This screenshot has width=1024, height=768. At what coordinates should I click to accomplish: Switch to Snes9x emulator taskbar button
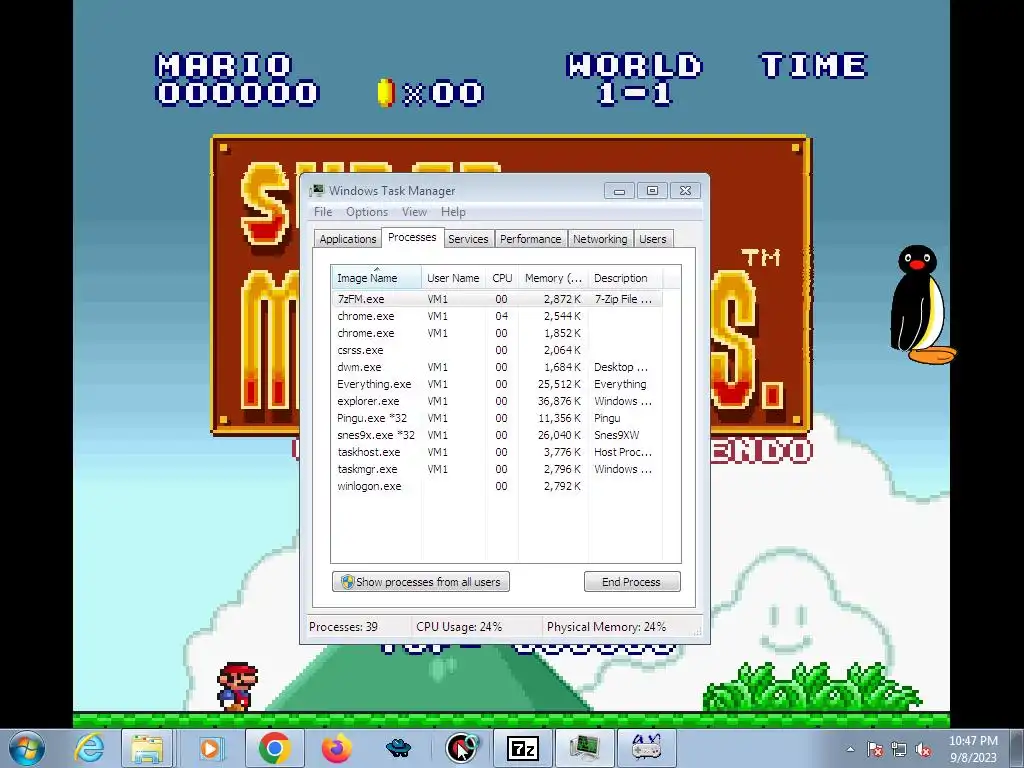click(646, 748)
